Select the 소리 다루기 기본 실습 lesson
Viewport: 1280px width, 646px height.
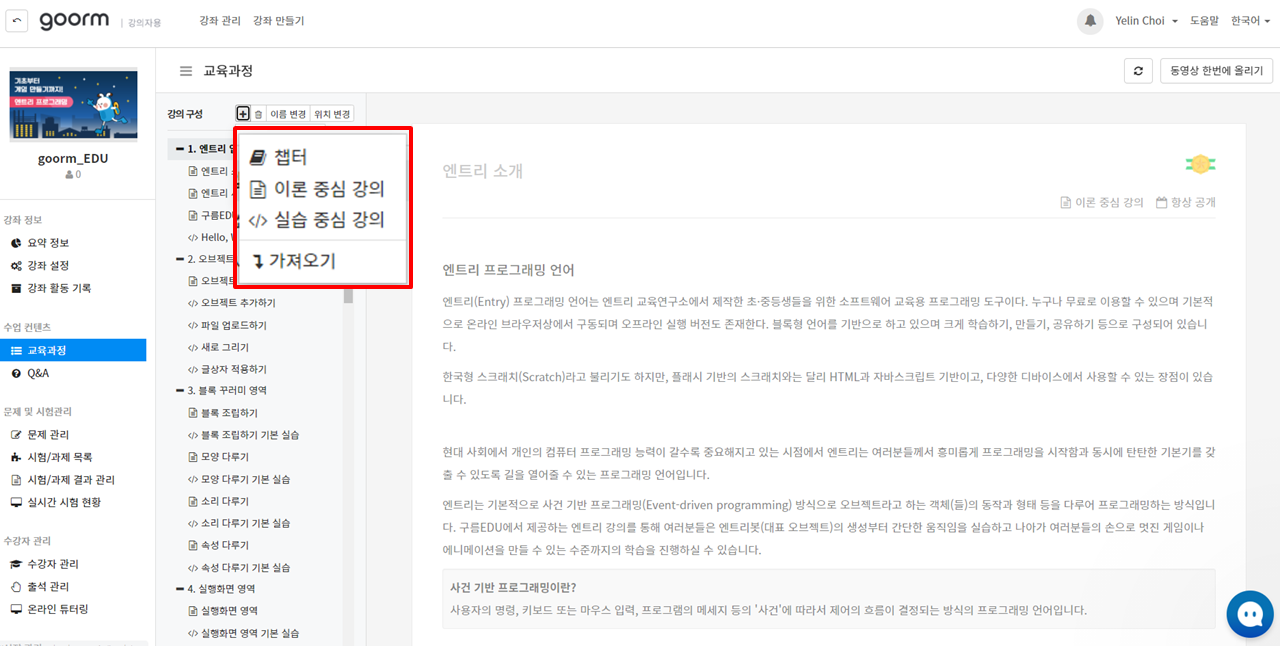(245, 523)
